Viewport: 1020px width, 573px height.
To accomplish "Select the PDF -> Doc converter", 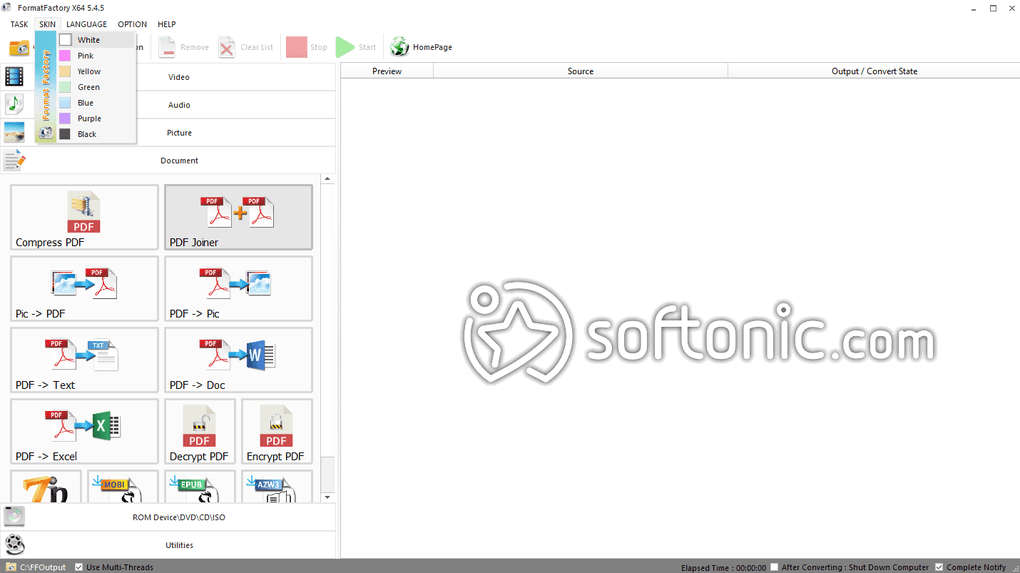I will (238, 360).
